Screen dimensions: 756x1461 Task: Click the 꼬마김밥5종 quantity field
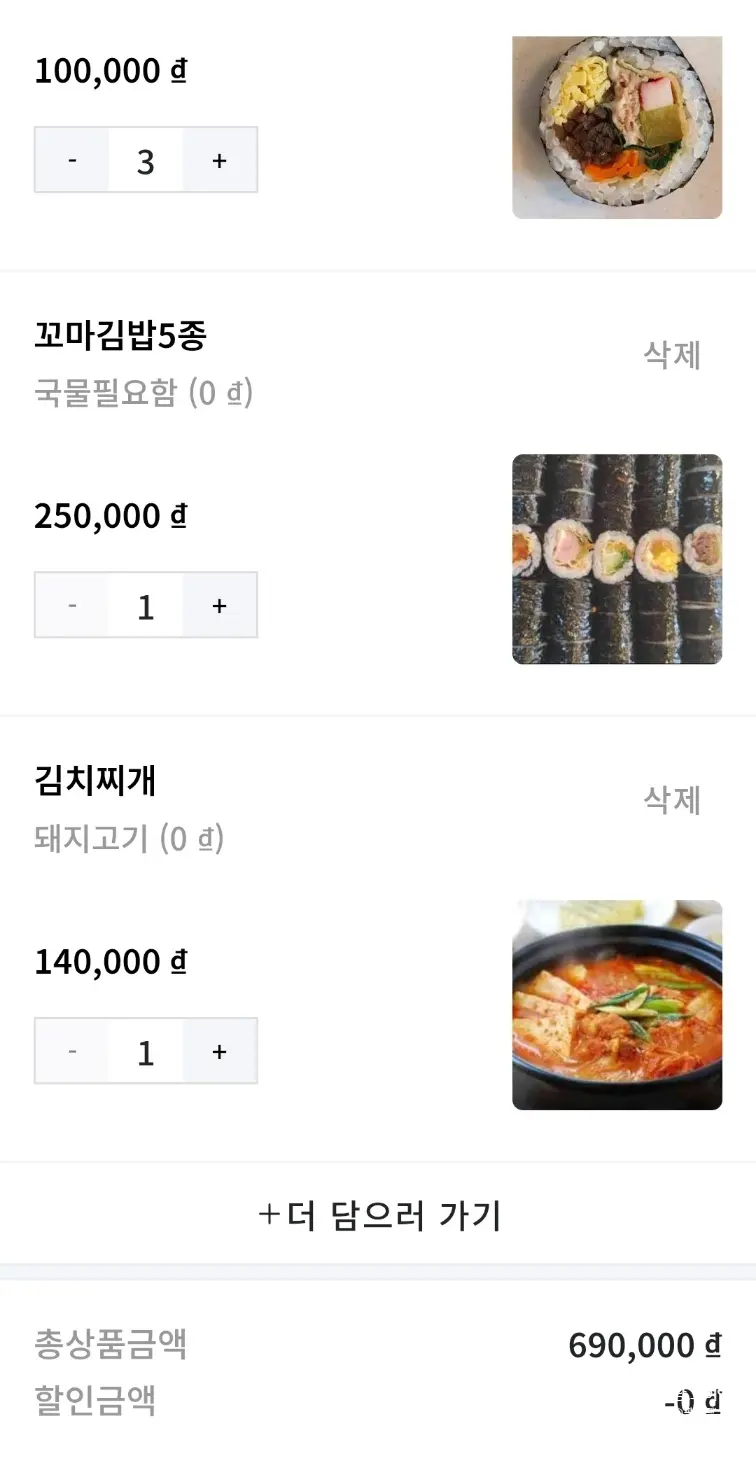tap(146, 605)
